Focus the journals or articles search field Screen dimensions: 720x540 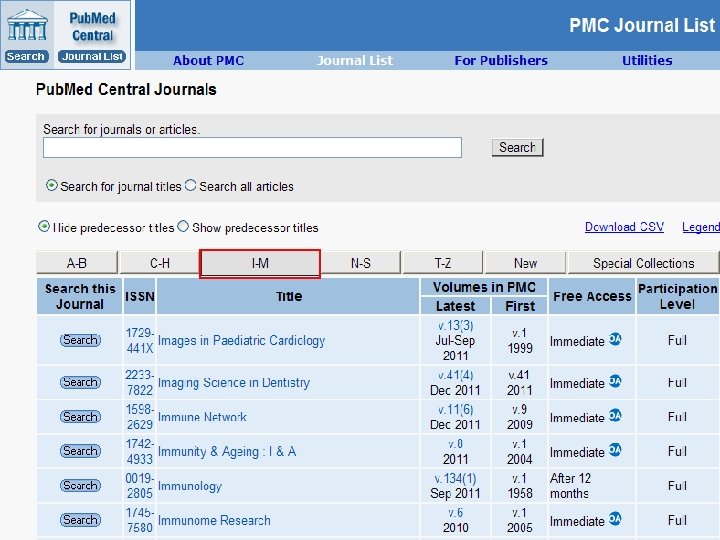coord(252,147)
